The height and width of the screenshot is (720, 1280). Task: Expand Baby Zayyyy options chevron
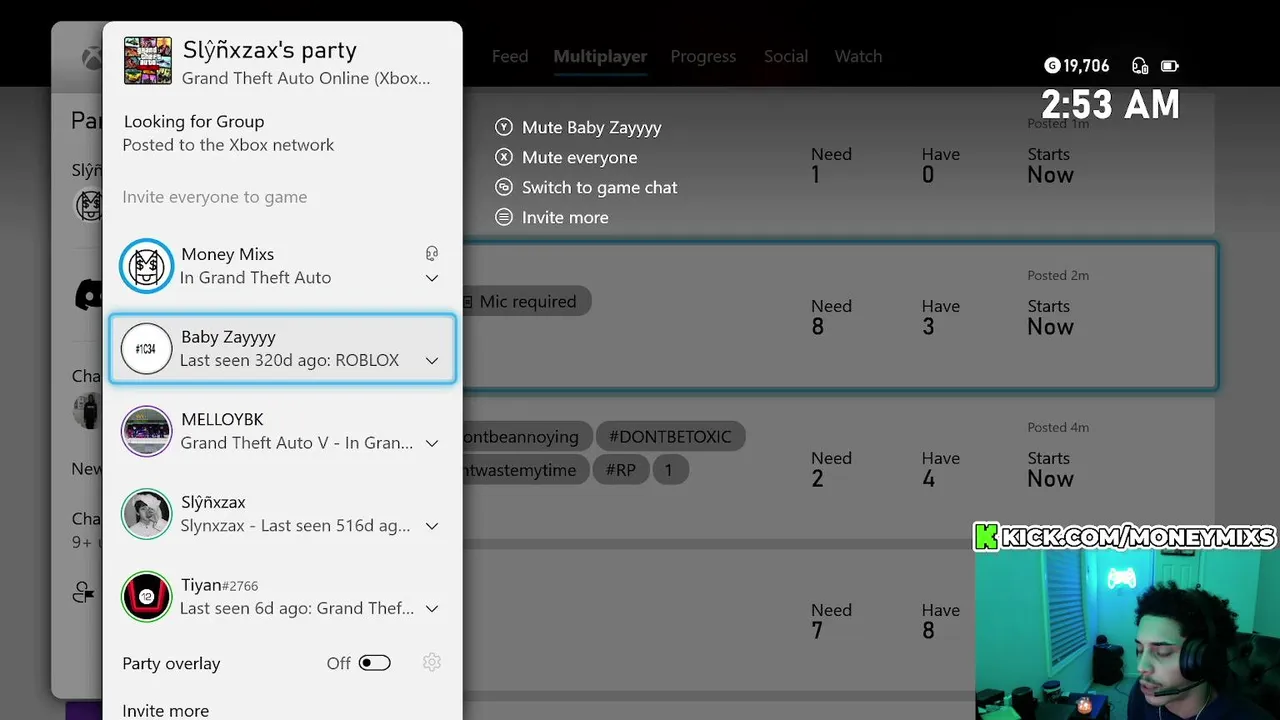click(432, 360)
